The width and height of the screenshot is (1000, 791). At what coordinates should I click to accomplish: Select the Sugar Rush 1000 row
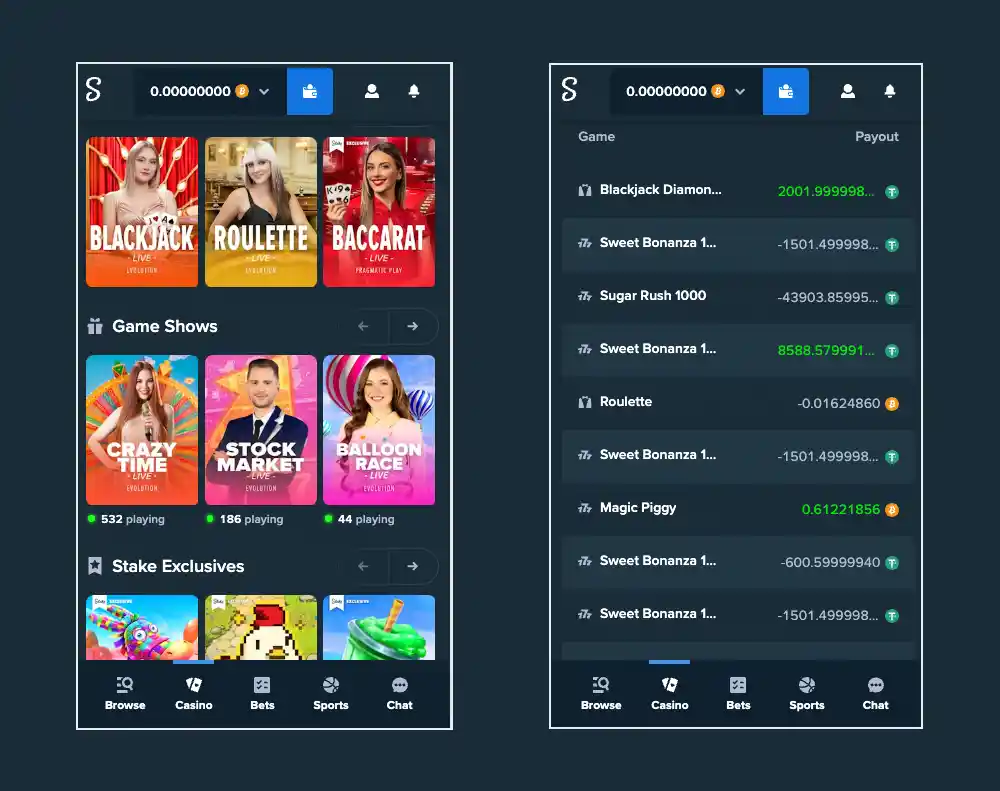coord(739,297)
